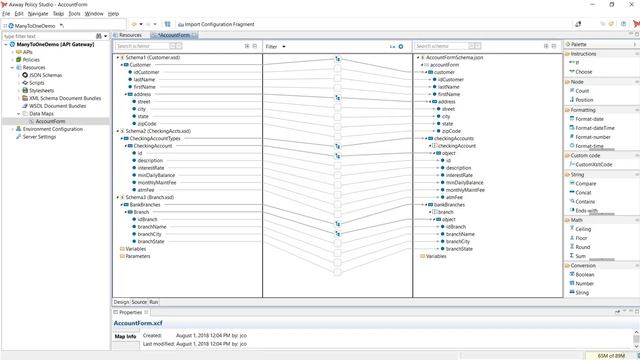Select the source Variables folder
640x360 pixels.
(136, 249)
